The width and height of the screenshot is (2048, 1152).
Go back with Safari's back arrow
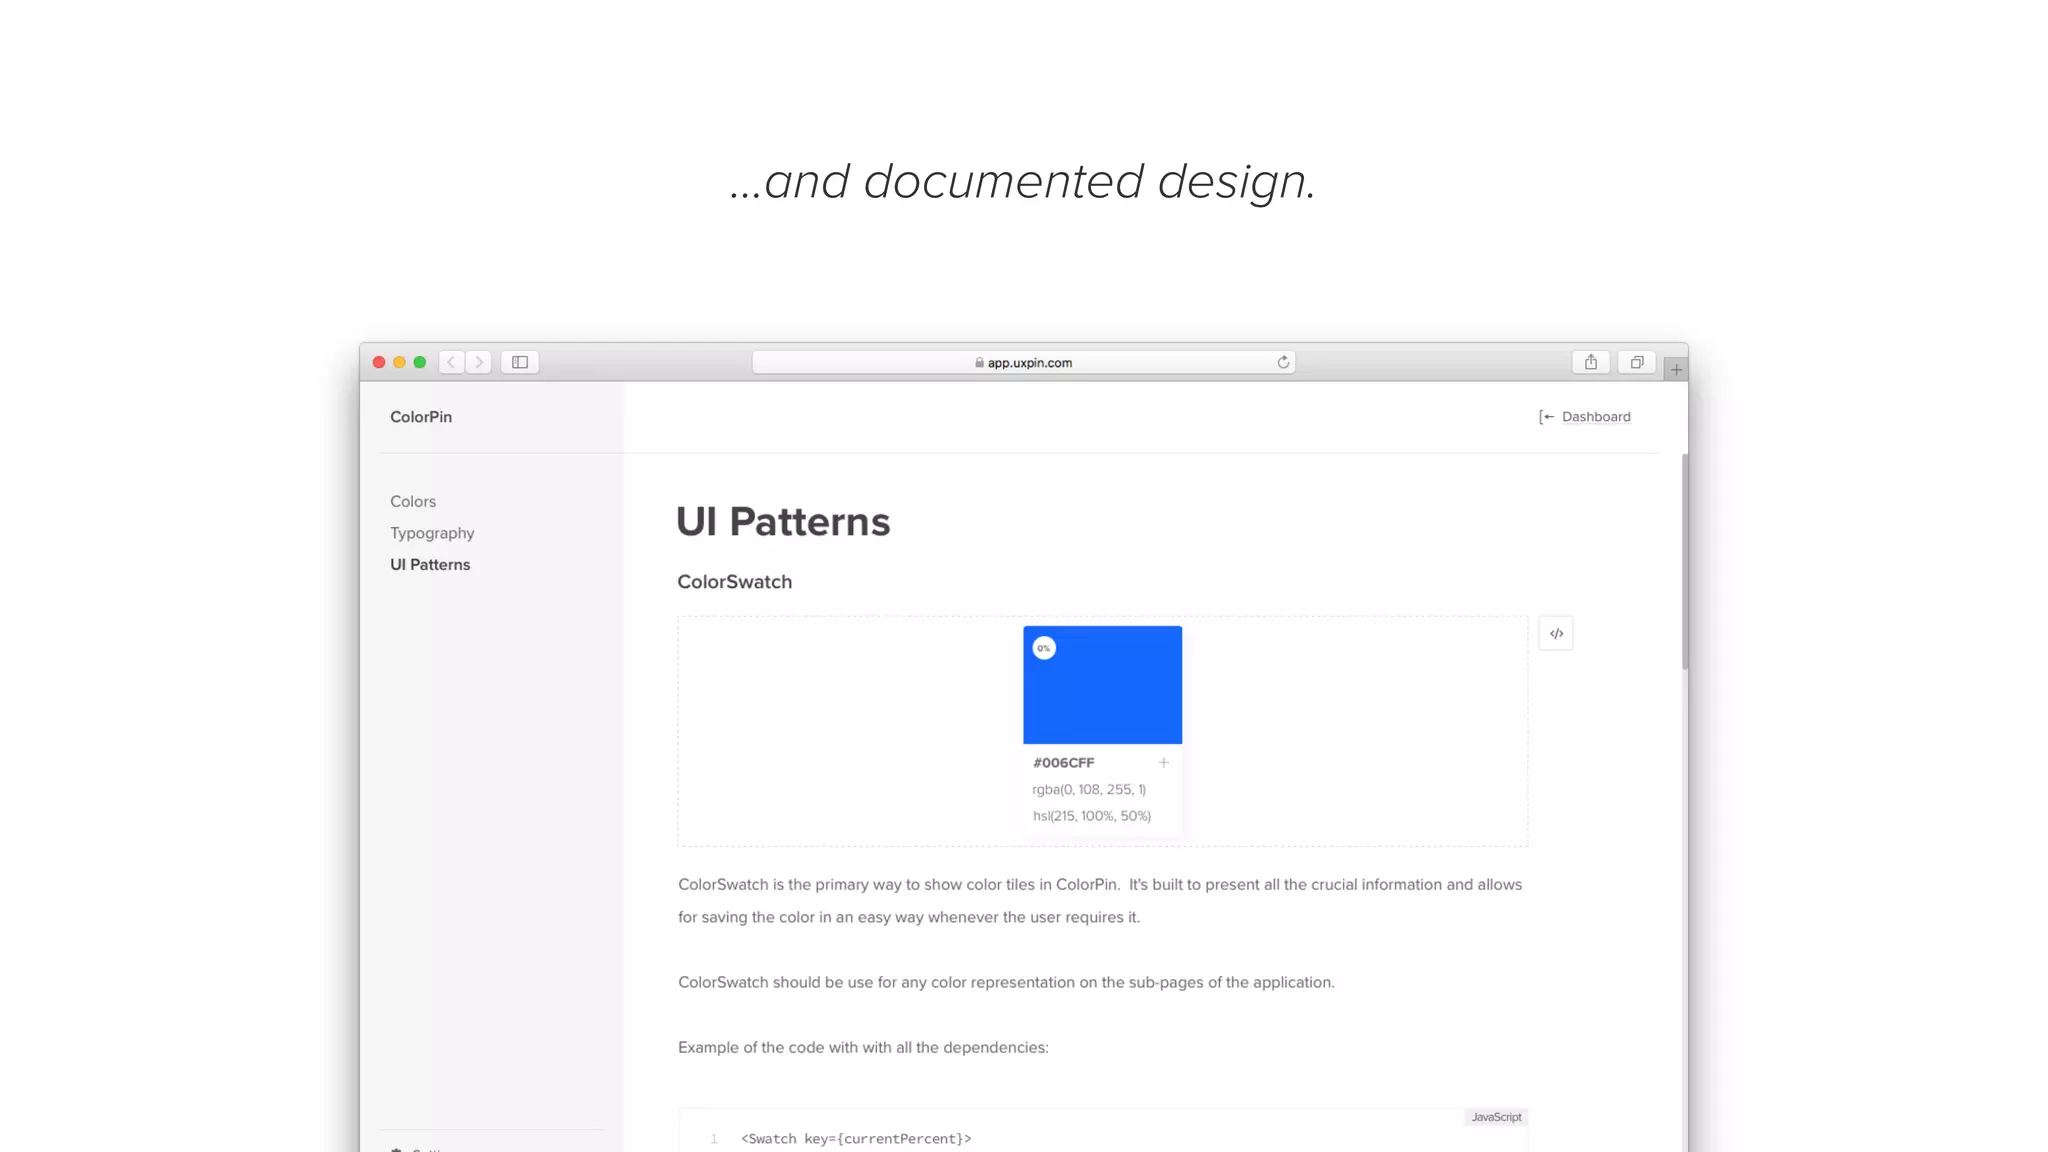pyautogui.click(x=452, y=362)
